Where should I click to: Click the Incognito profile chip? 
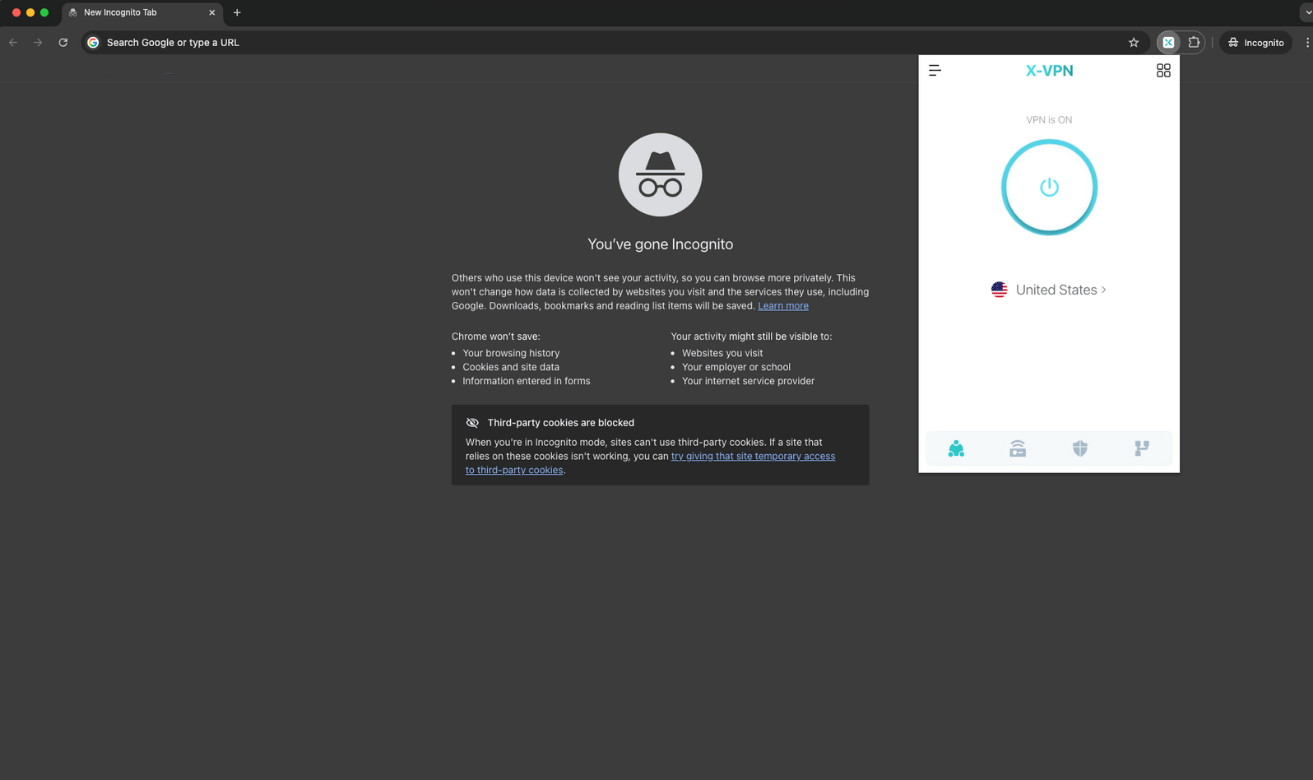pyautogui.click(x=1256, y=42)
